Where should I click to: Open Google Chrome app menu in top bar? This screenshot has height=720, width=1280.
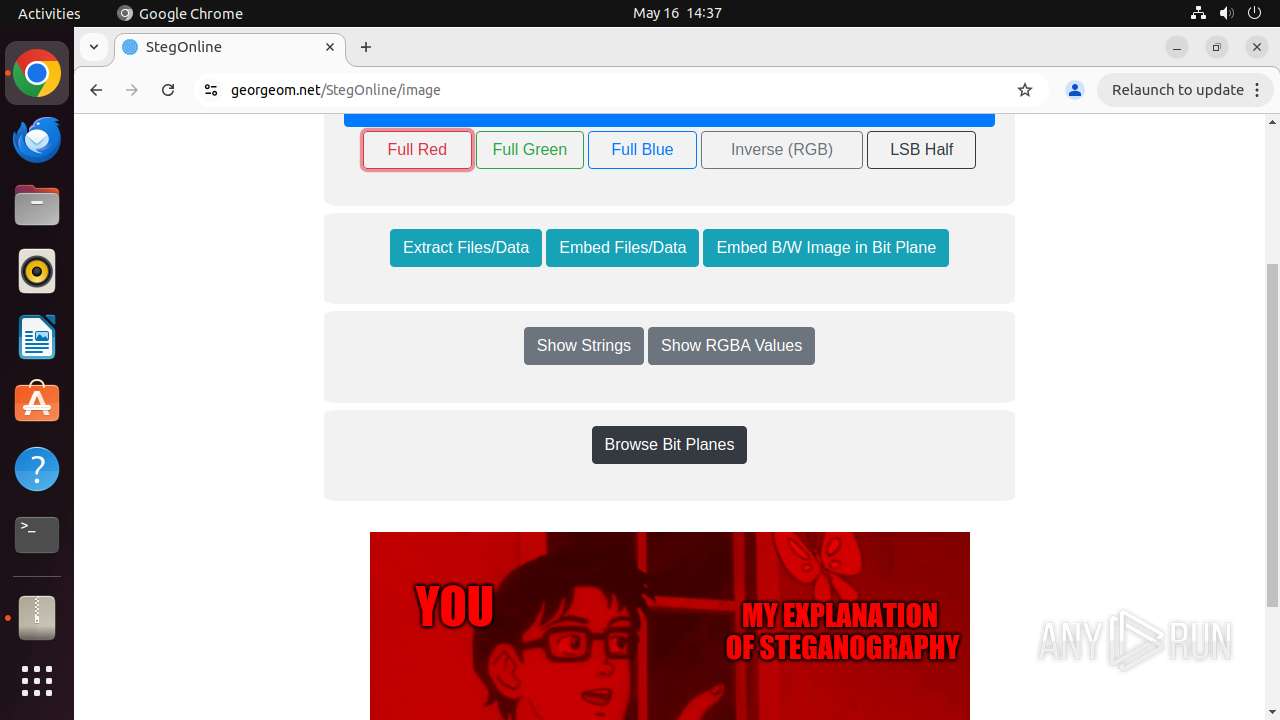coord(180,13)
